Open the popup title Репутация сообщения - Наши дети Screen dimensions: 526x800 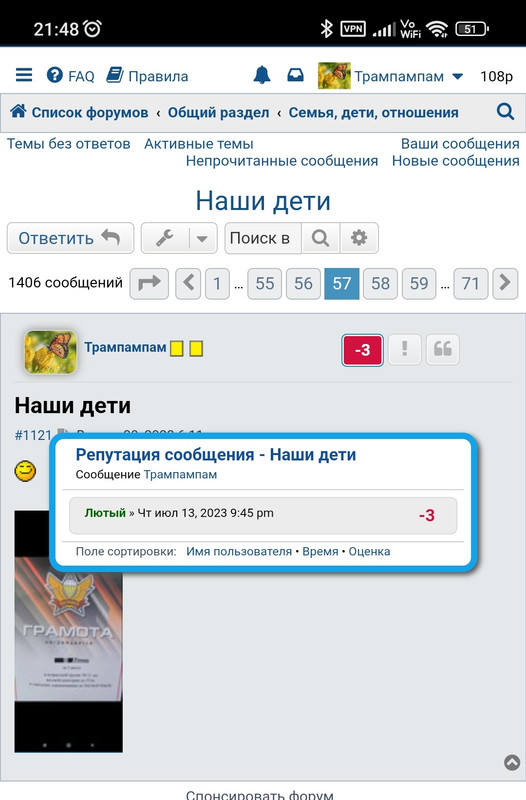[216, 454]
